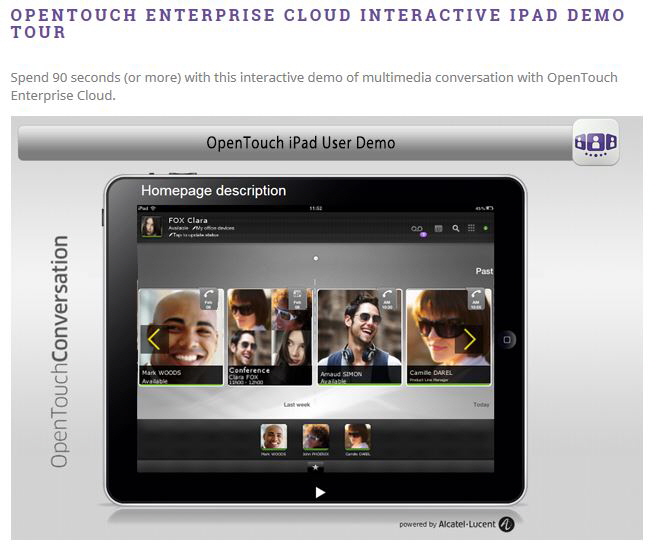Open Arnaud SIMON conversation card
This screenshot has height=549, width=656.
pos(360,337)
